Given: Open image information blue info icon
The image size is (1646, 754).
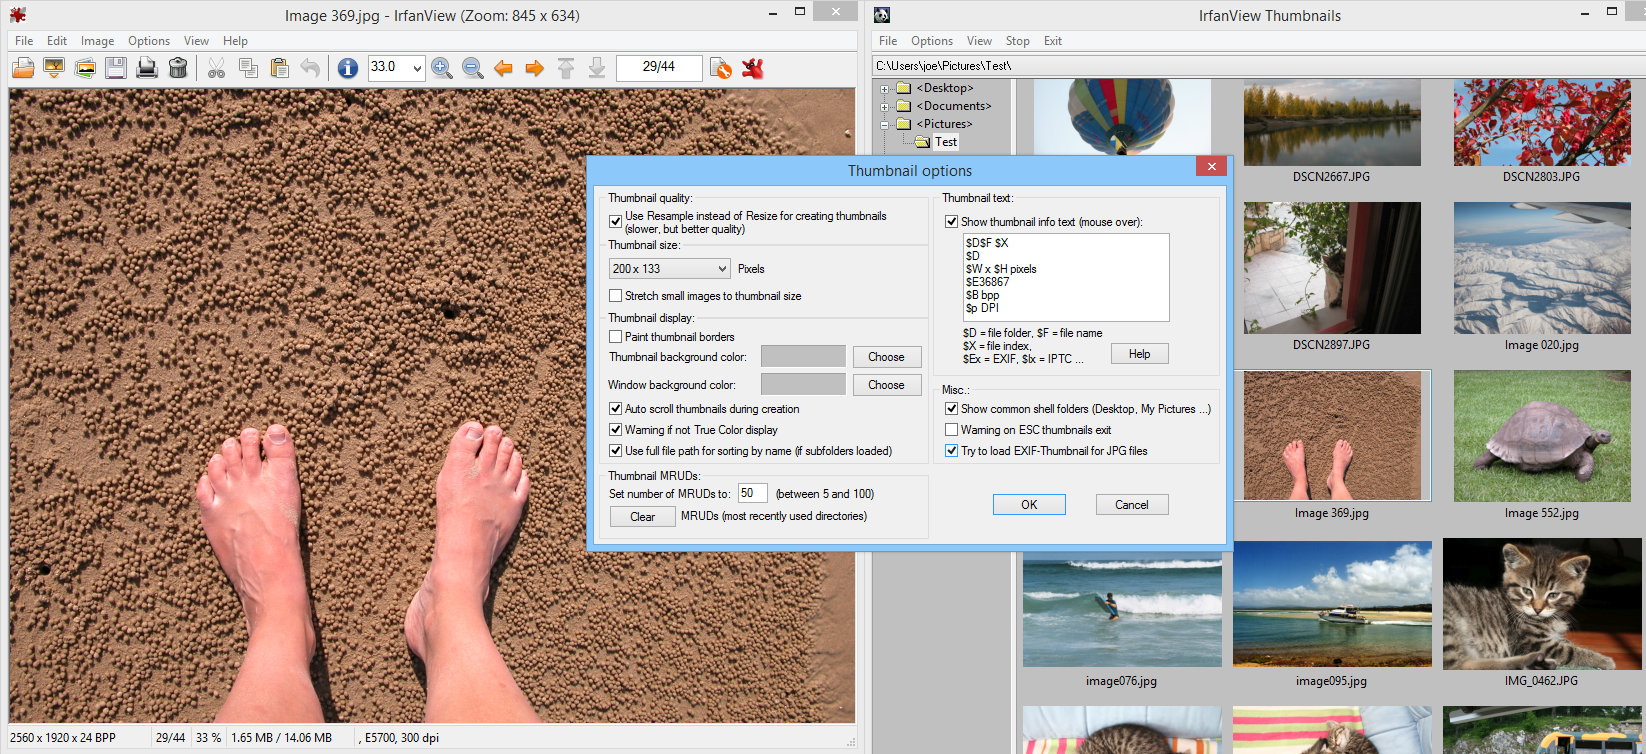Looking at the screenshot, I should (347, 68).
